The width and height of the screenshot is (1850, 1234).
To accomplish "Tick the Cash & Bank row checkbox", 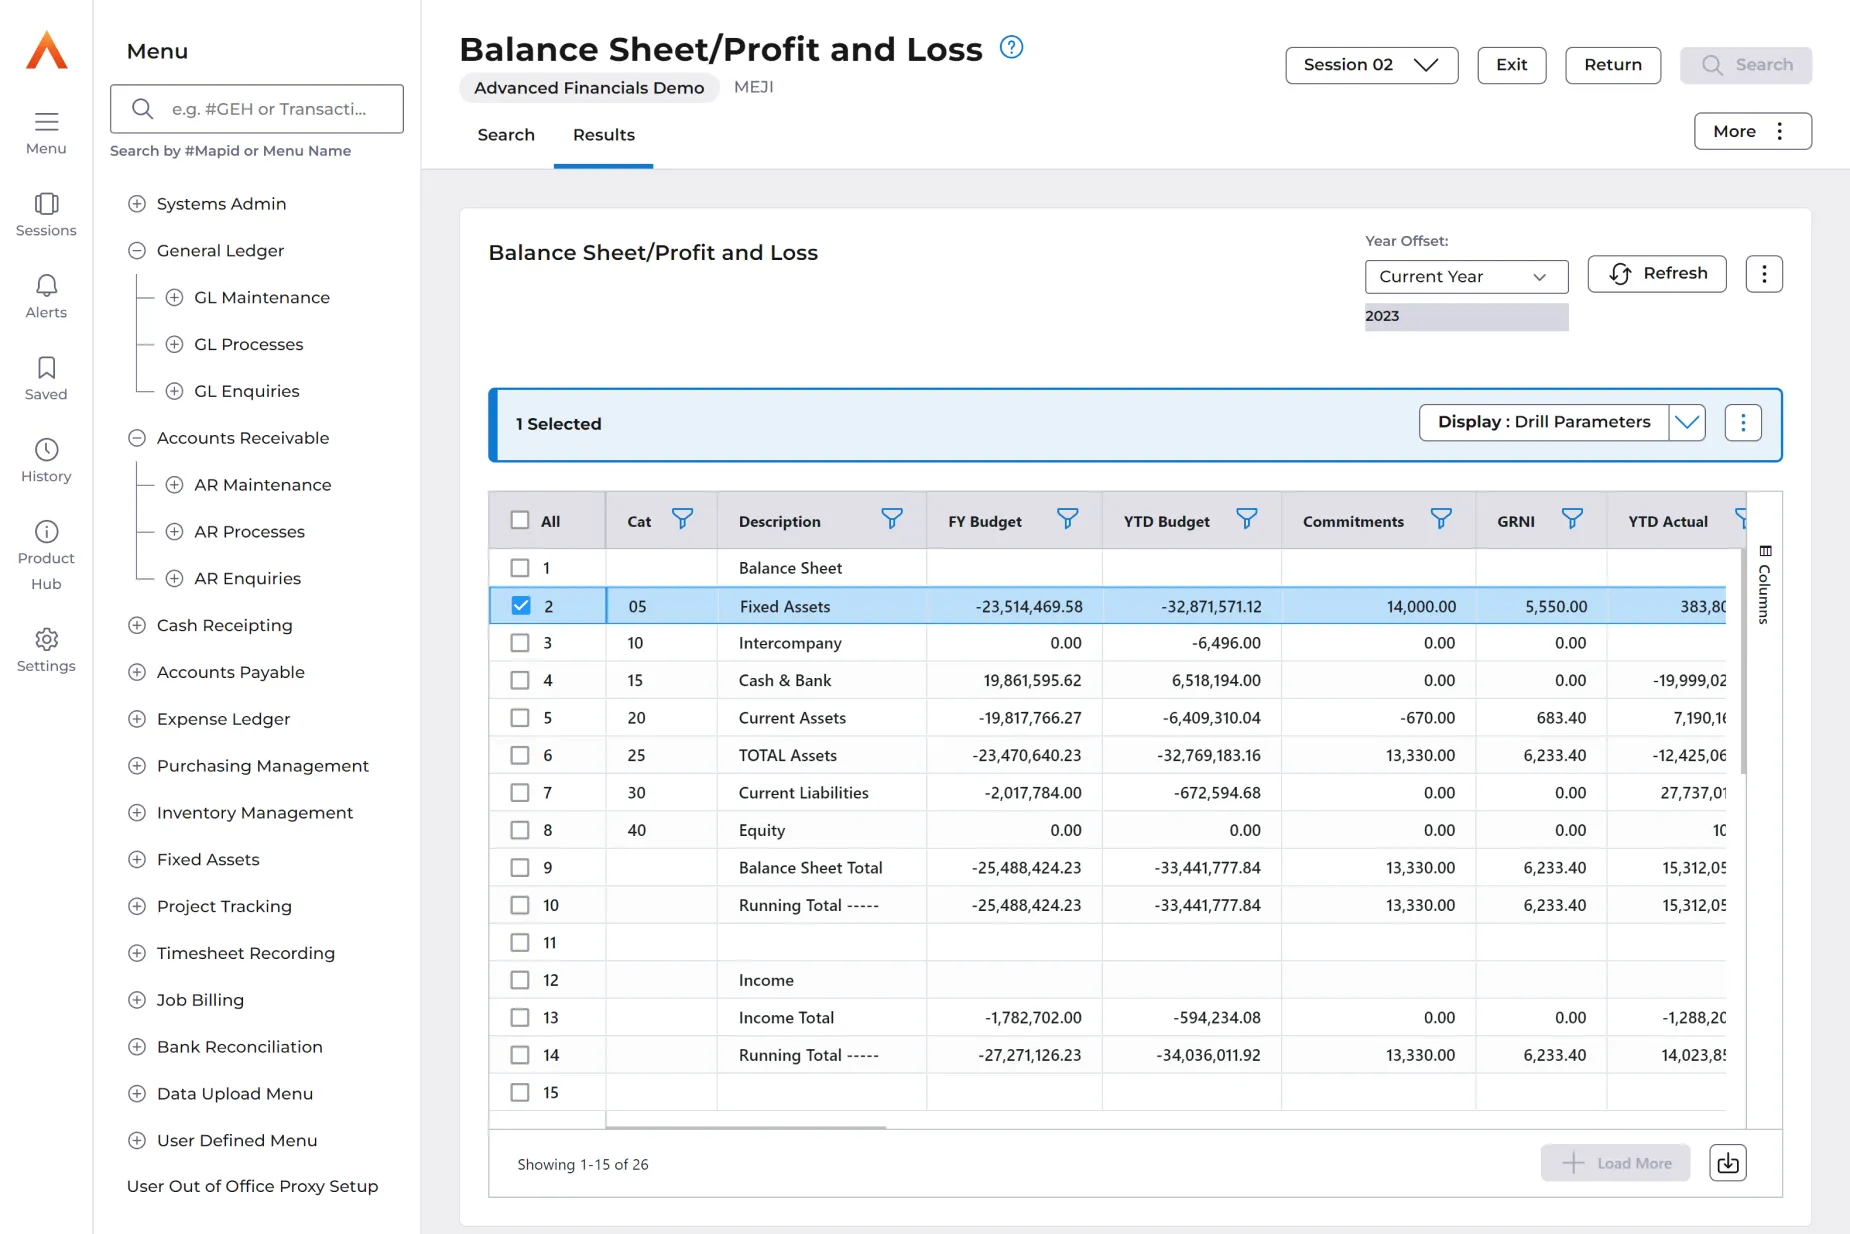I will [520, 680].
